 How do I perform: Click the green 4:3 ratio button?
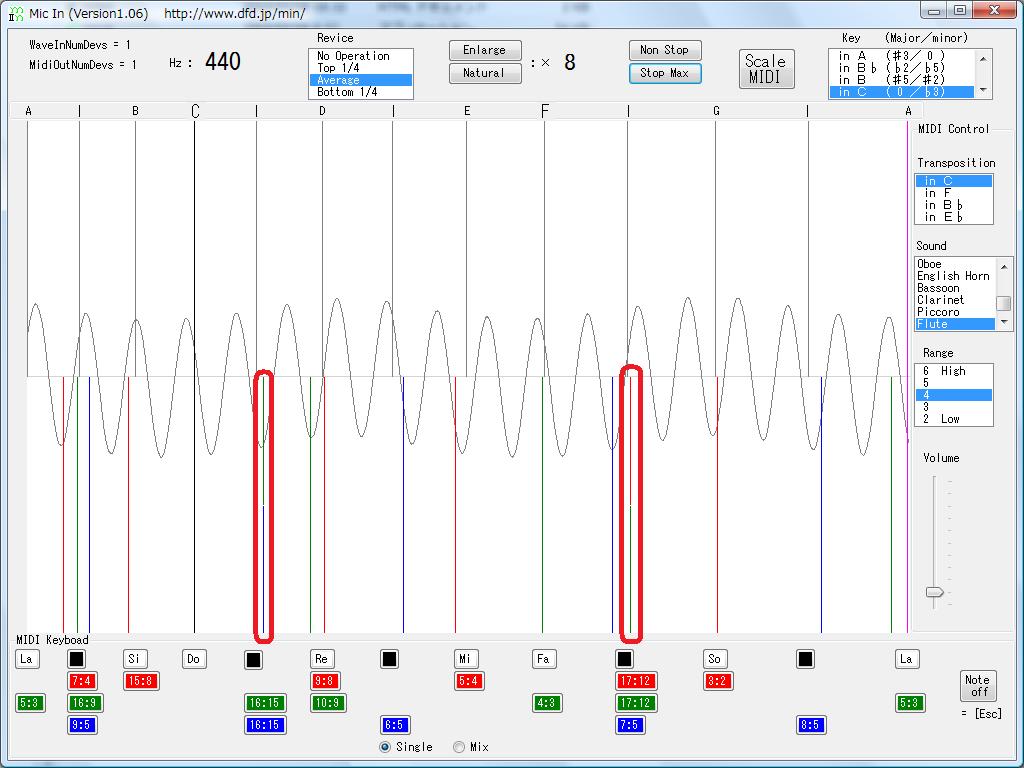pos(547,703)
